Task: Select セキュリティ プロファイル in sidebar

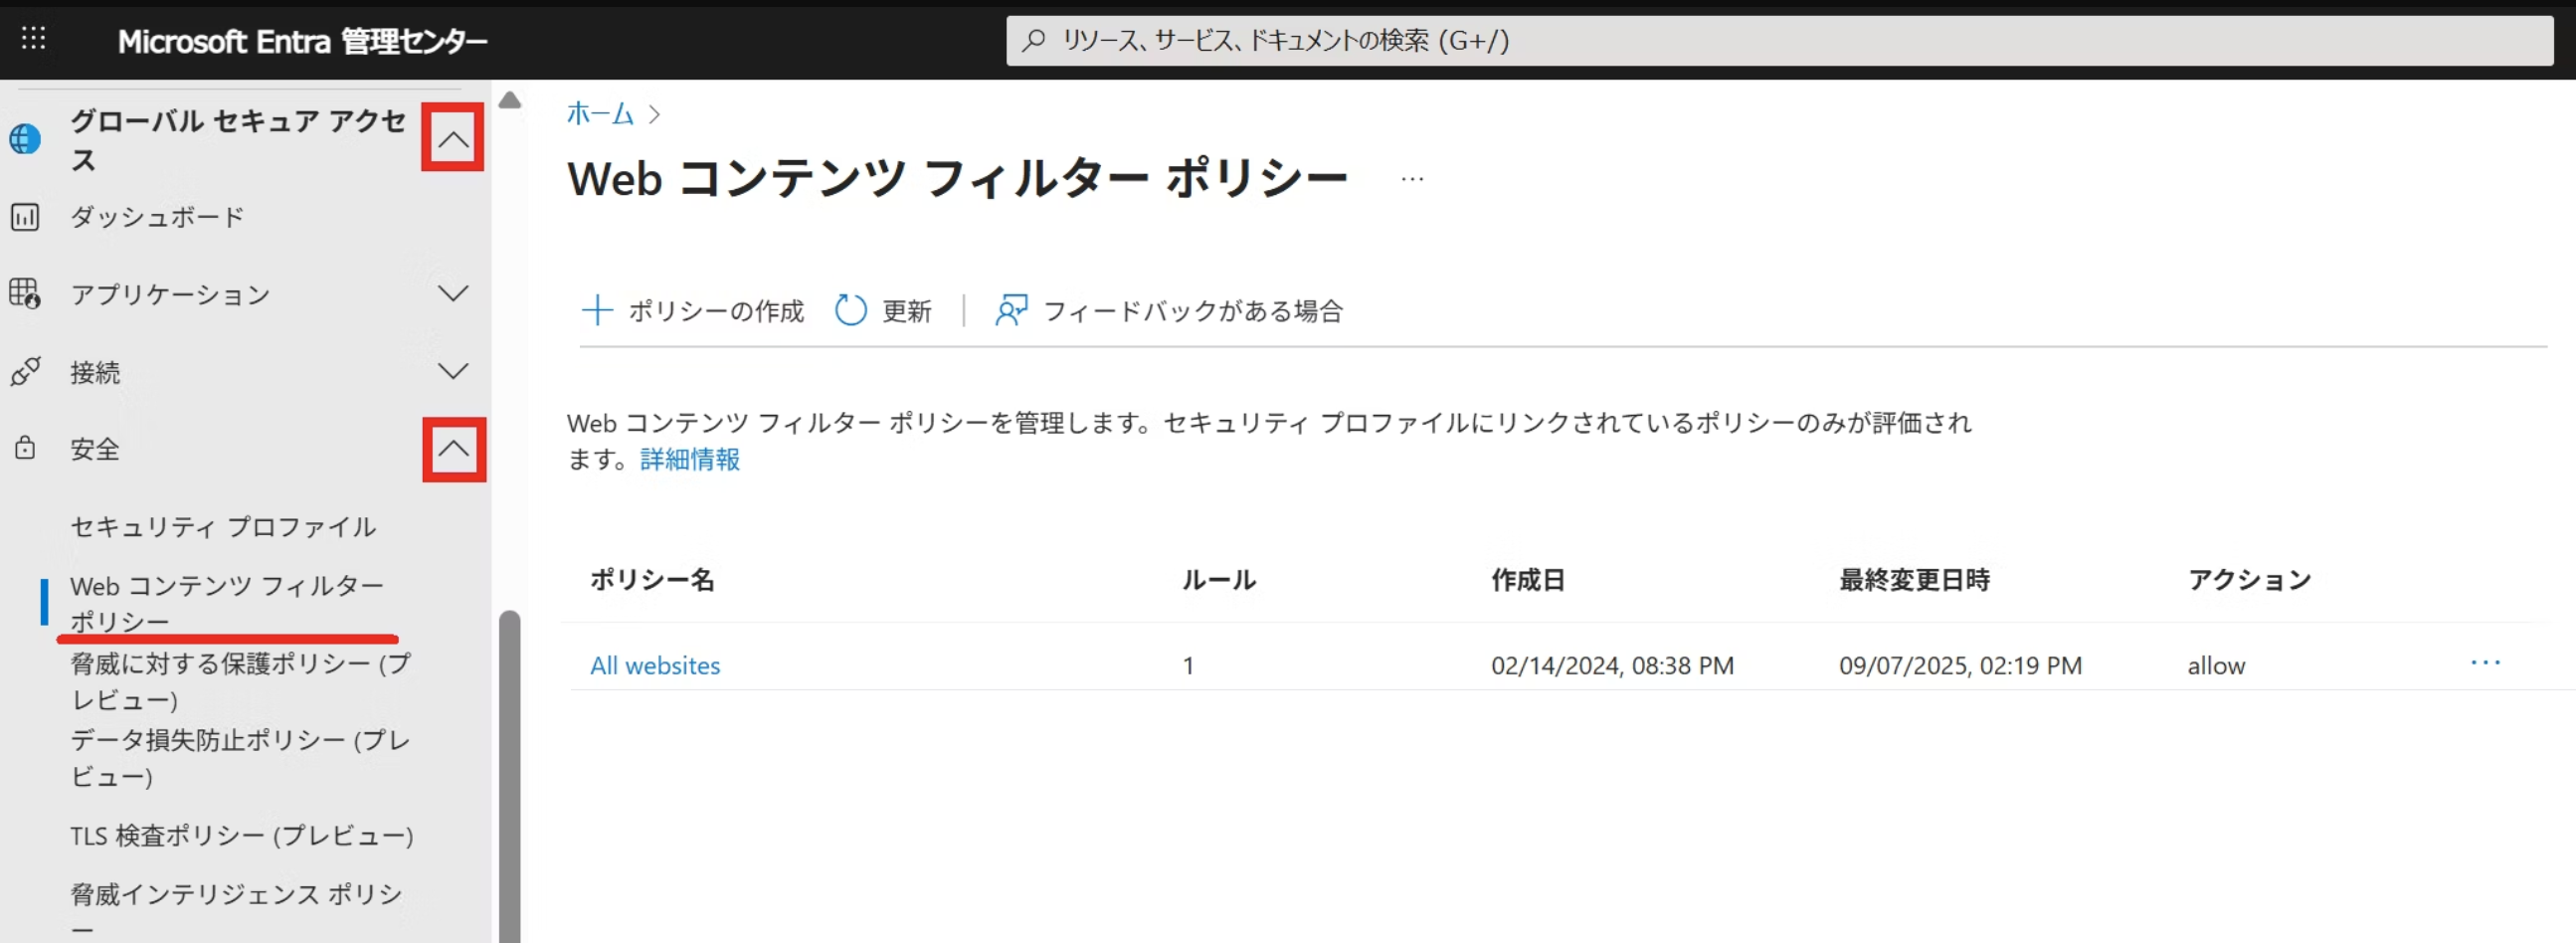Action: coord(223,526)
